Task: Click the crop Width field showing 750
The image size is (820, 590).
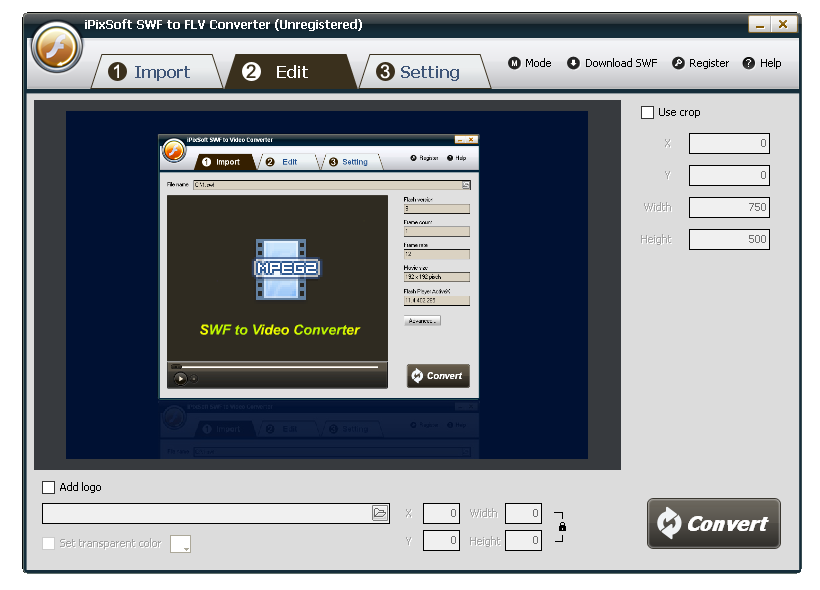Action: 729,207
